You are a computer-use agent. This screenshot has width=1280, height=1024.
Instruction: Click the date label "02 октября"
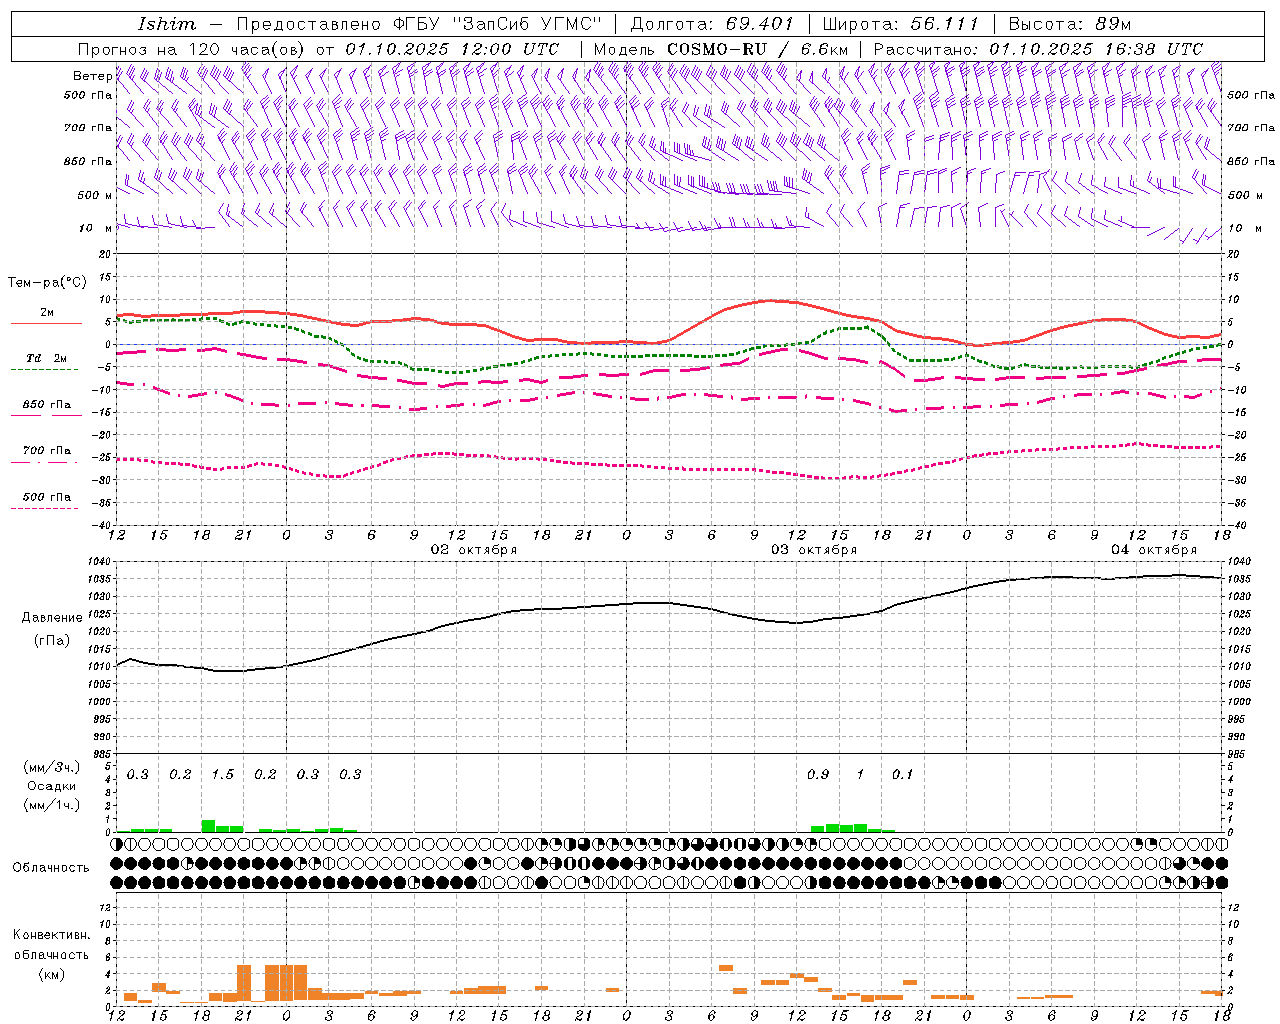coord(474,550)
